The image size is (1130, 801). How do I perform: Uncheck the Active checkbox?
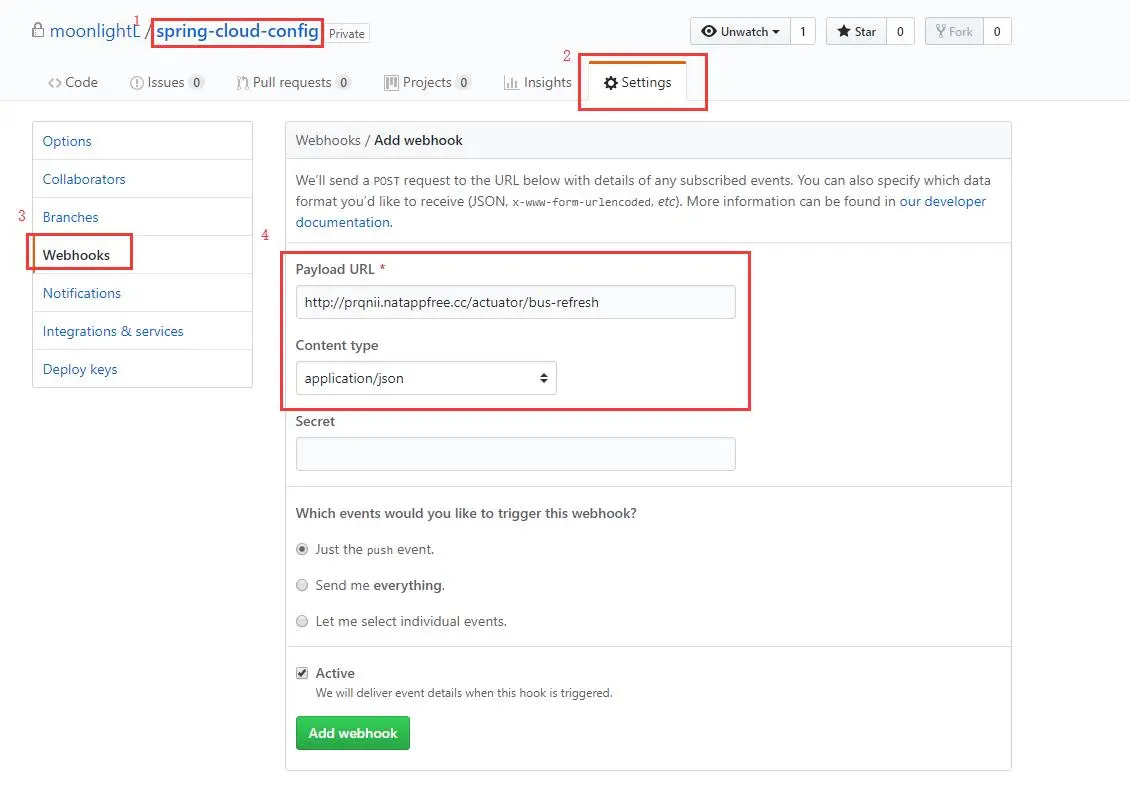302,673
